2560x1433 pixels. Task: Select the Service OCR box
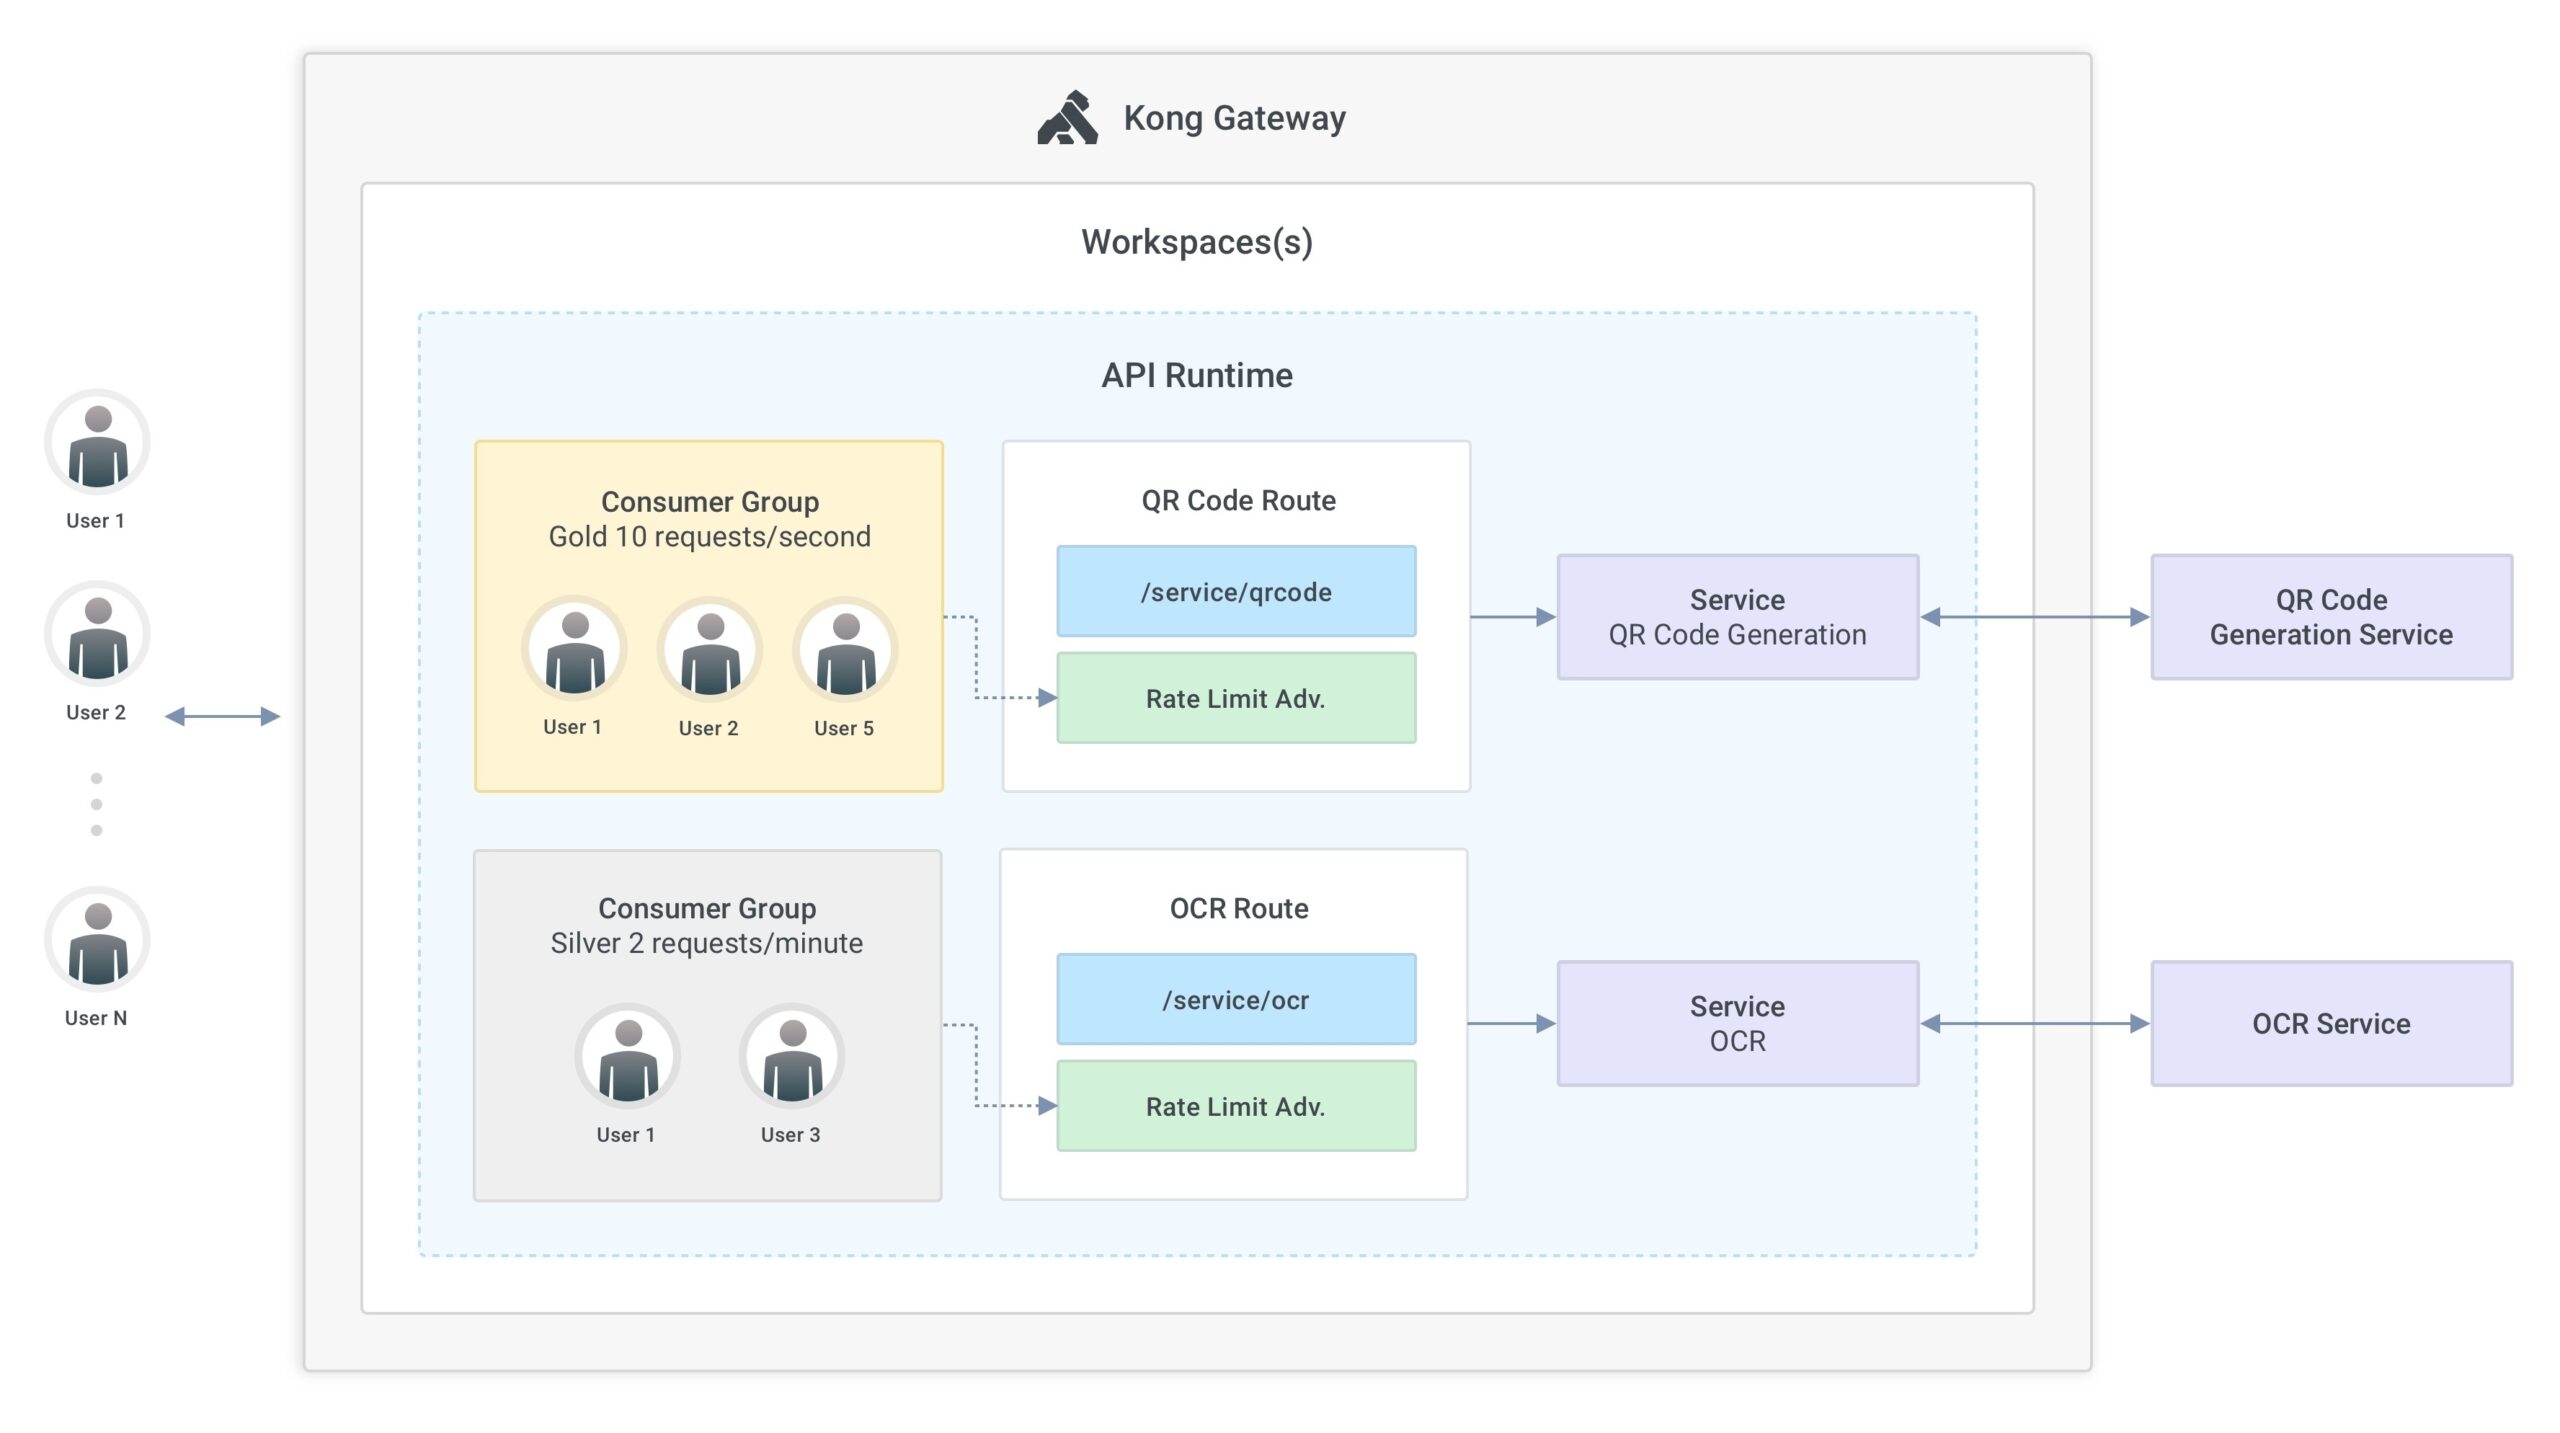(1738, 1024)
